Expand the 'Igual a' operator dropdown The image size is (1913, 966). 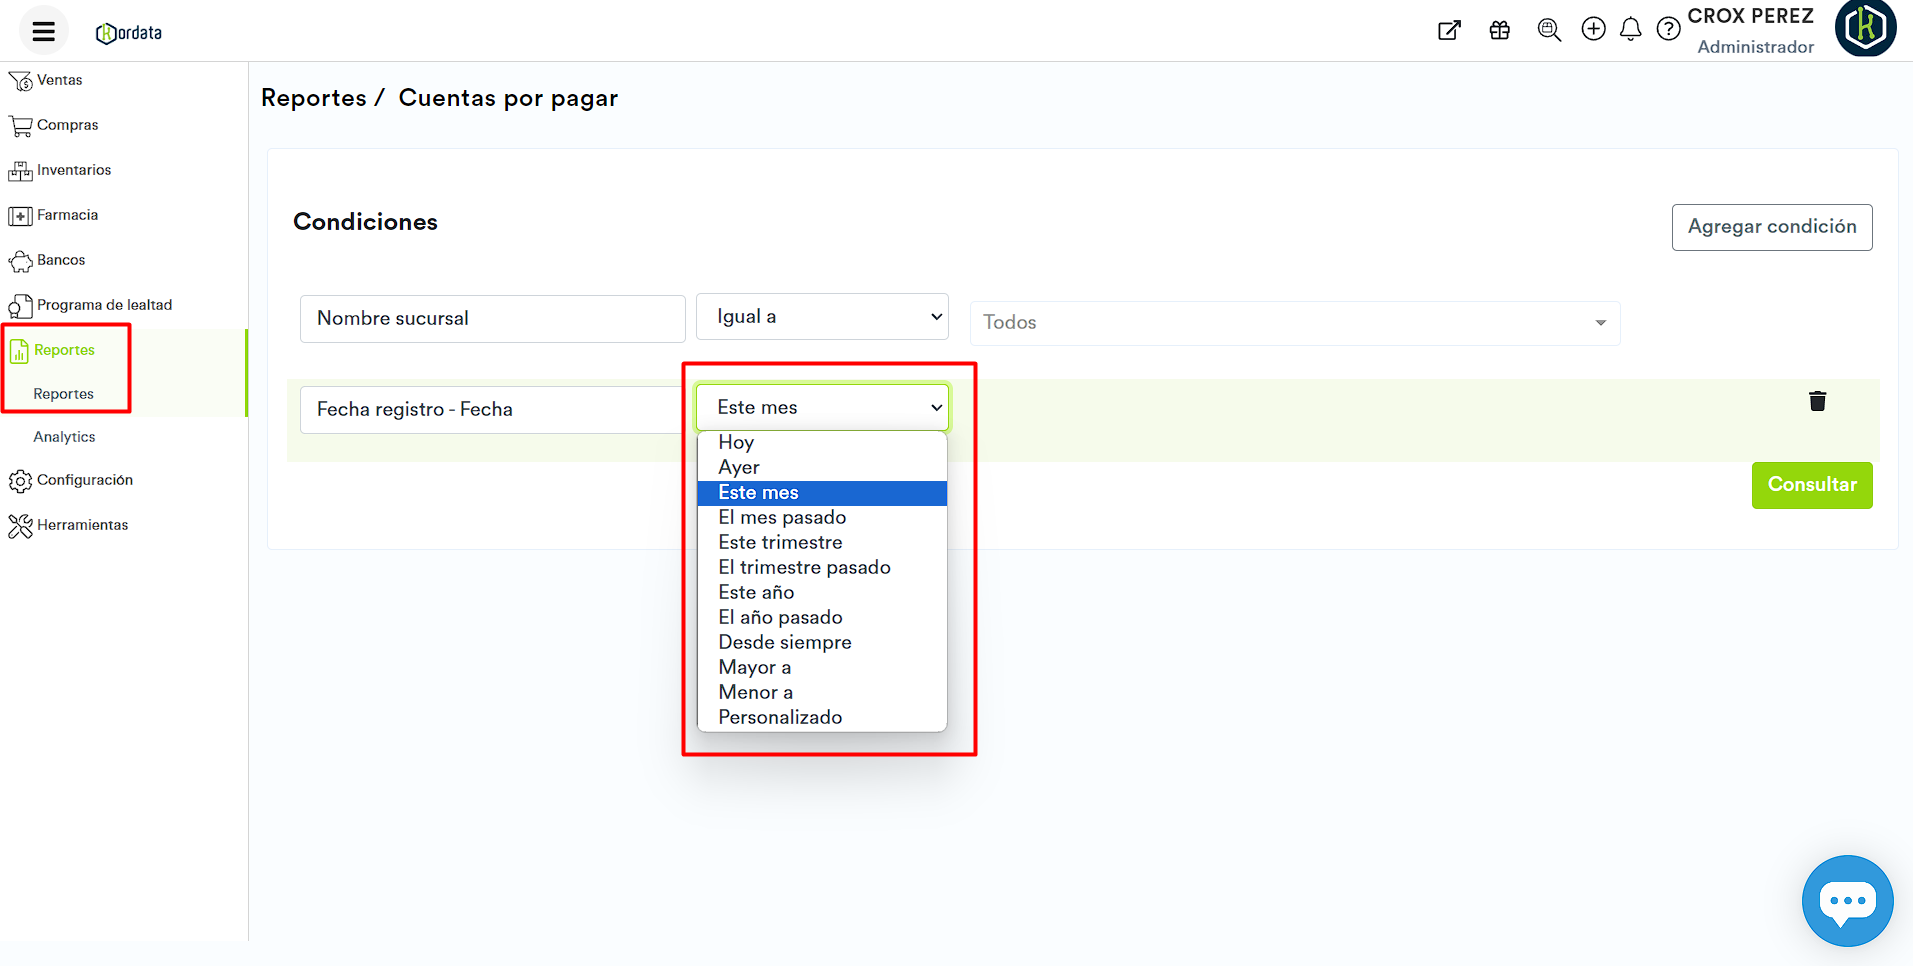(x=822, y=317)
